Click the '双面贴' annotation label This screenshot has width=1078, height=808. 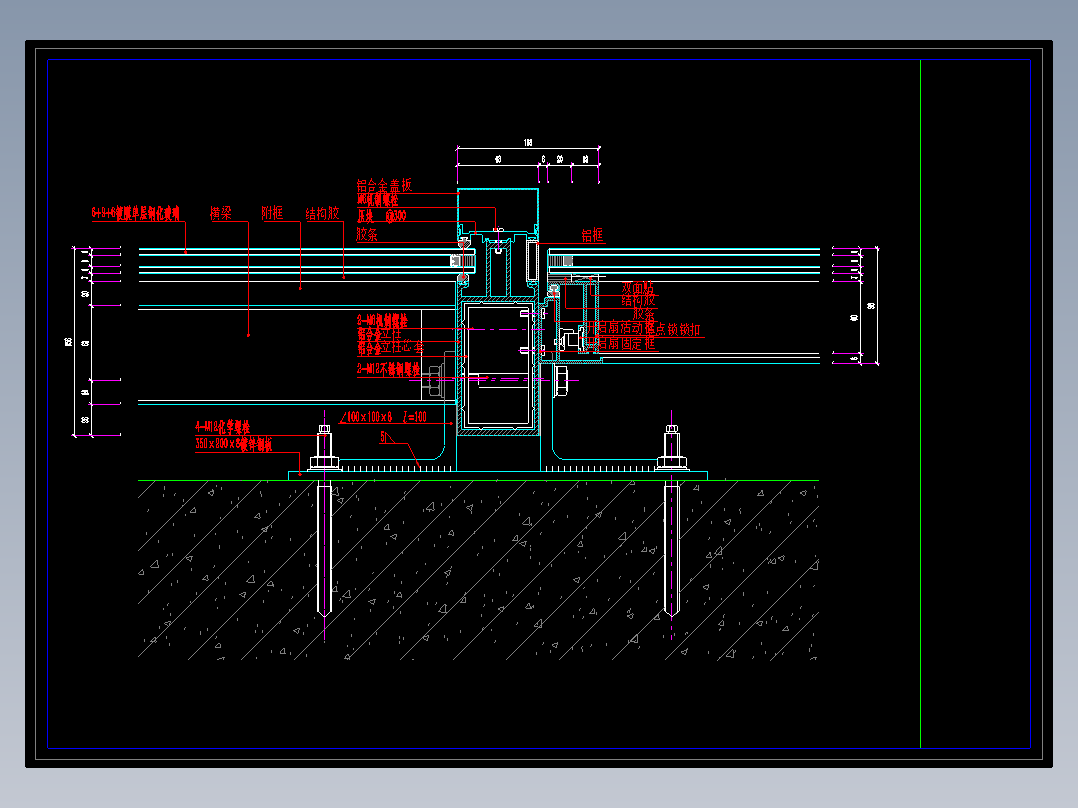(638, 287)
